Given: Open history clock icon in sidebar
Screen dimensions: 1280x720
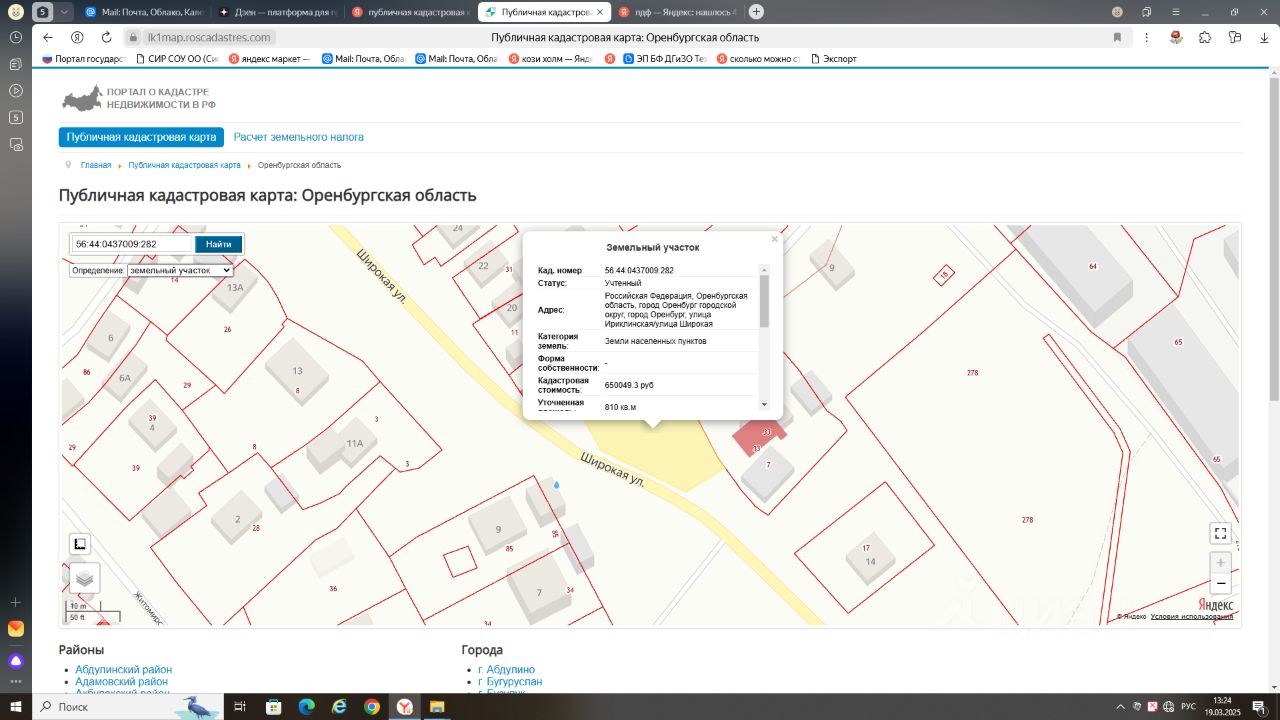Looking at the screenshot, I should point(16,37).
